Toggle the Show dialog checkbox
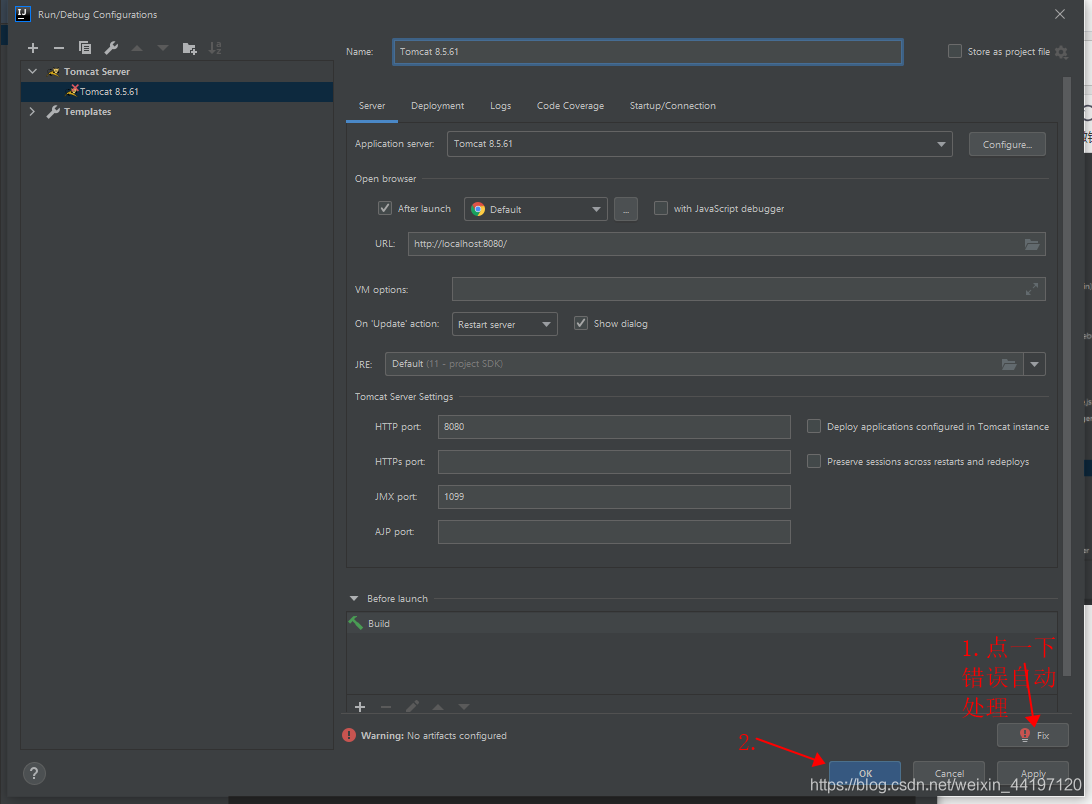The image size is (1092, 804). (x=581, y=324)
